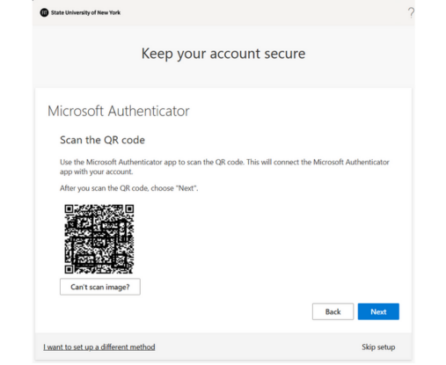Viewport: 446px width, 365px height.
Task: Click the gray header bar beside the university name
Action: point(263,13)
